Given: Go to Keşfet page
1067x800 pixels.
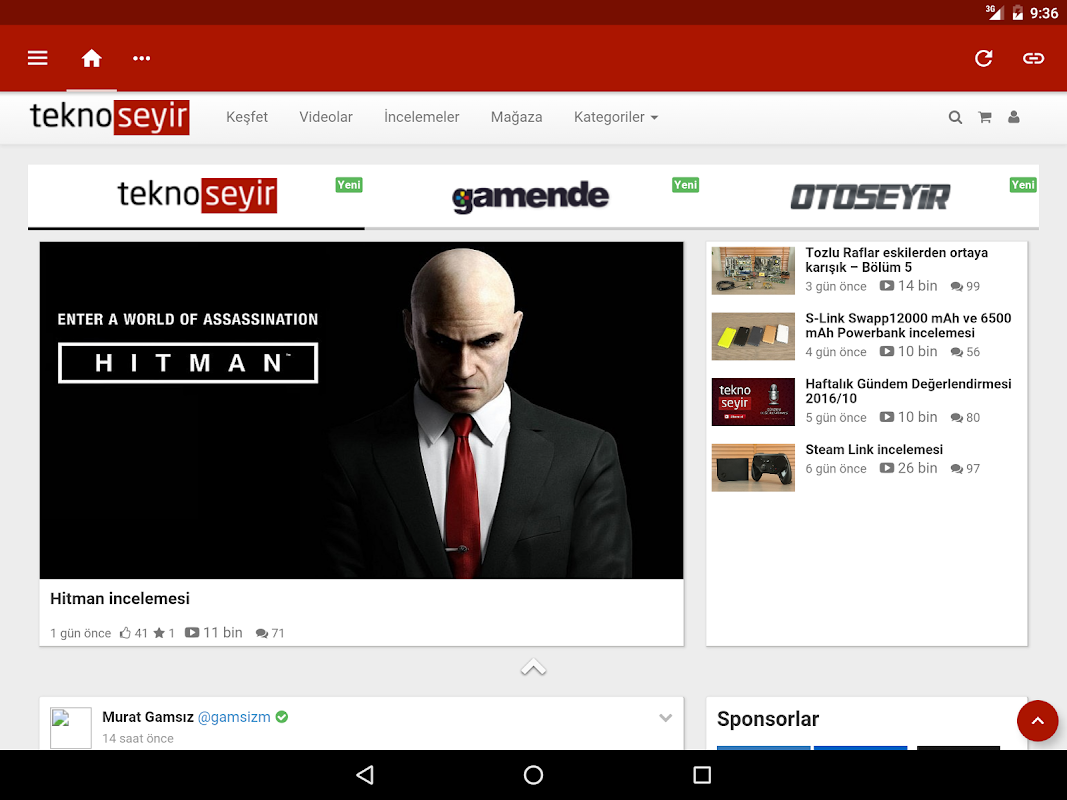Looking at the screenshot, I should (x=247, y=117).
